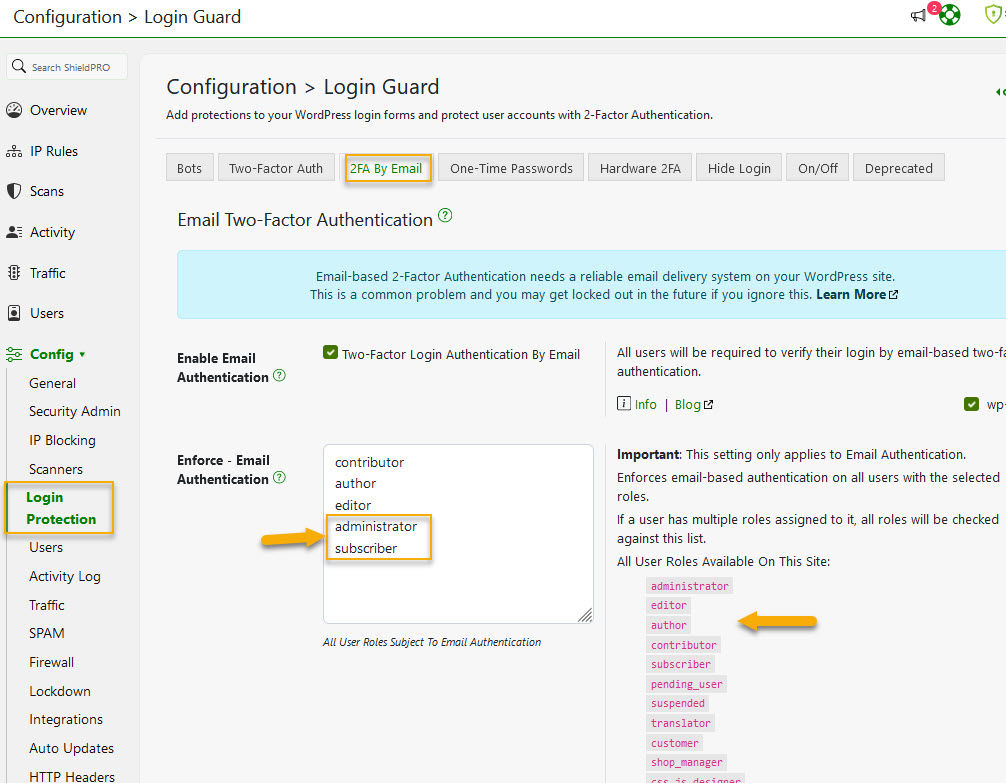1006x783 pixels.
Task: Open Scanners config item
Action: (x=56, y=469)
